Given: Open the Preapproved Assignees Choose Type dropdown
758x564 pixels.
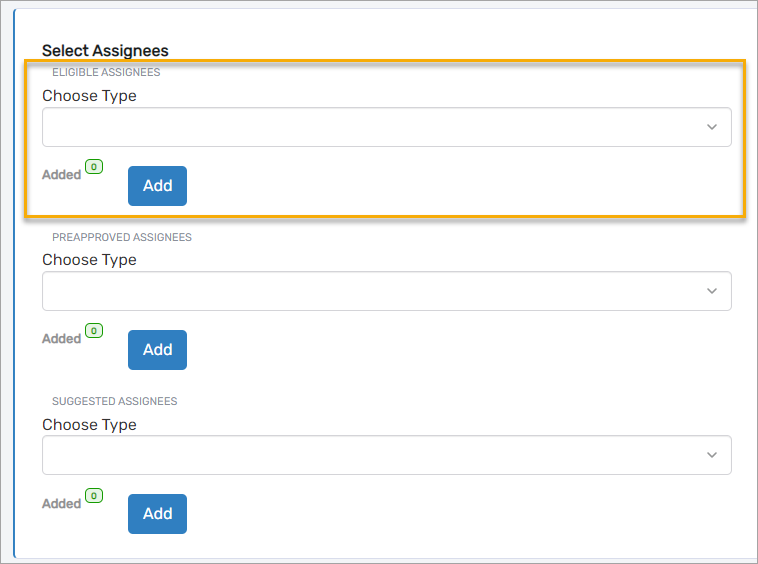Looking at the screenshot, I should click(x=386, y=291).
